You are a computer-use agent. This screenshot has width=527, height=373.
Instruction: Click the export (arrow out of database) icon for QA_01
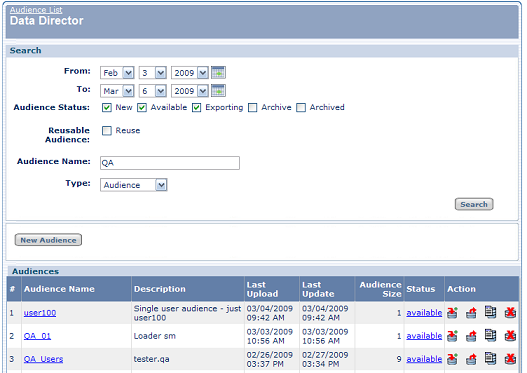coord(471,336)
